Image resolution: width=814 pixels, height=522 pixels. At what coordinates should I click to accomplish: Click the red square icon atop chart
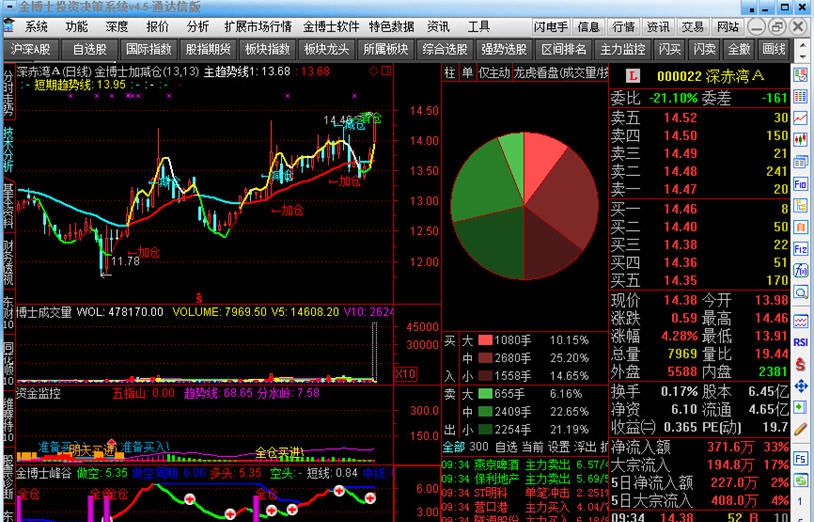386,71
